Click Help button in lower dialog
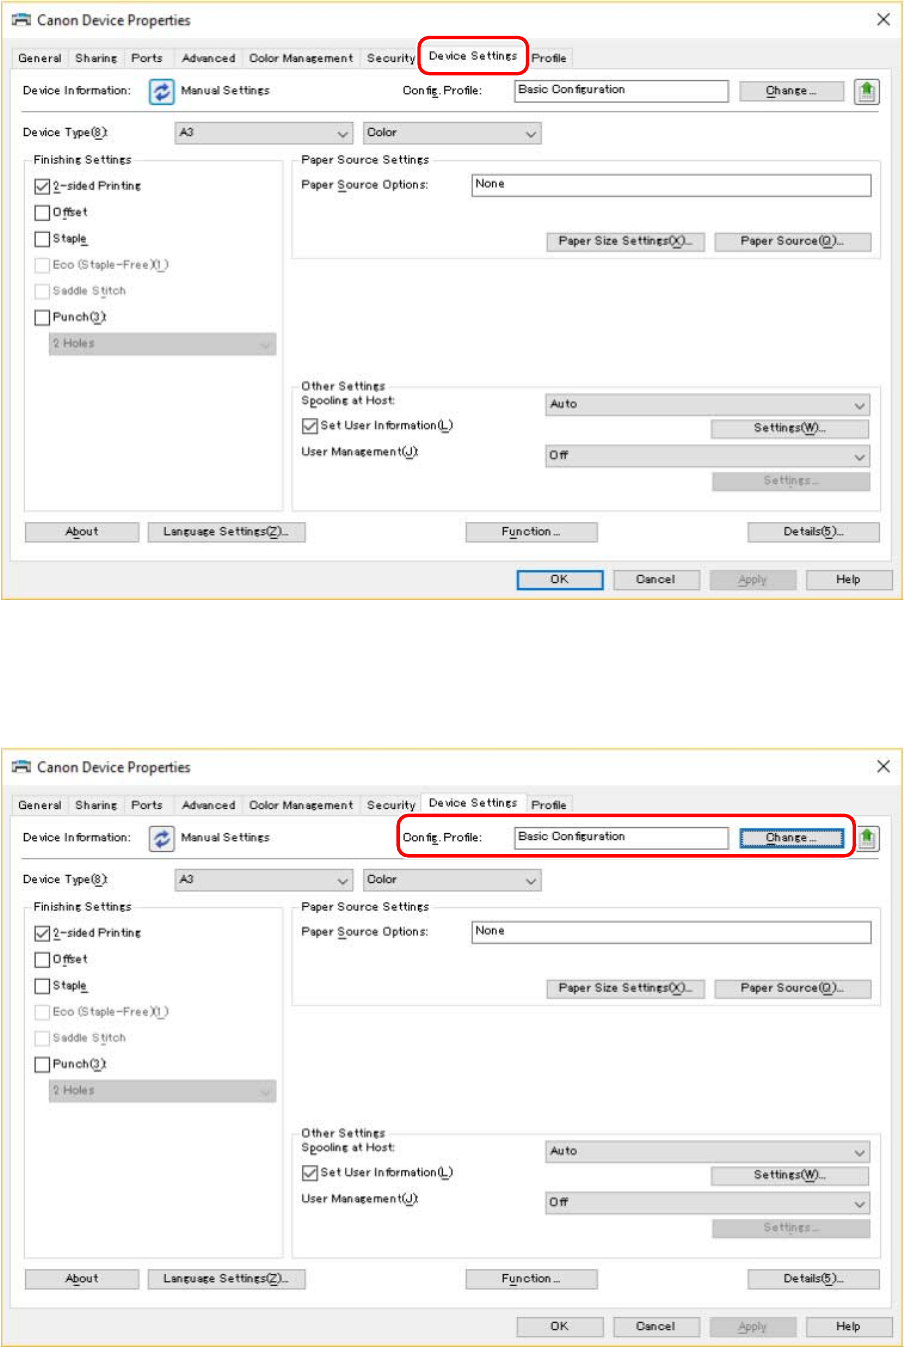 pyautogui.click(x=848, y=1327)
